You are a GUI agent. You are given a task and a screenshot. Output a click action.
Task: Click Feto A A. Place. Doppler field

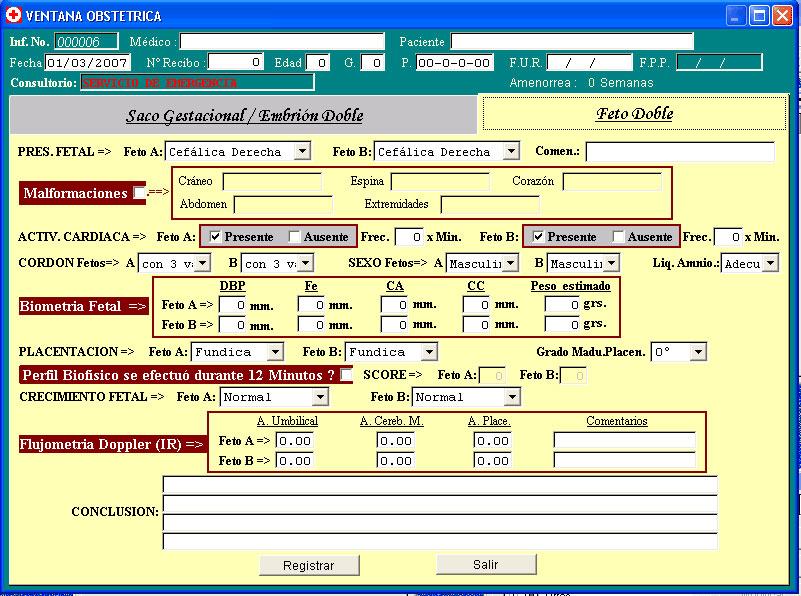(492, 441)
